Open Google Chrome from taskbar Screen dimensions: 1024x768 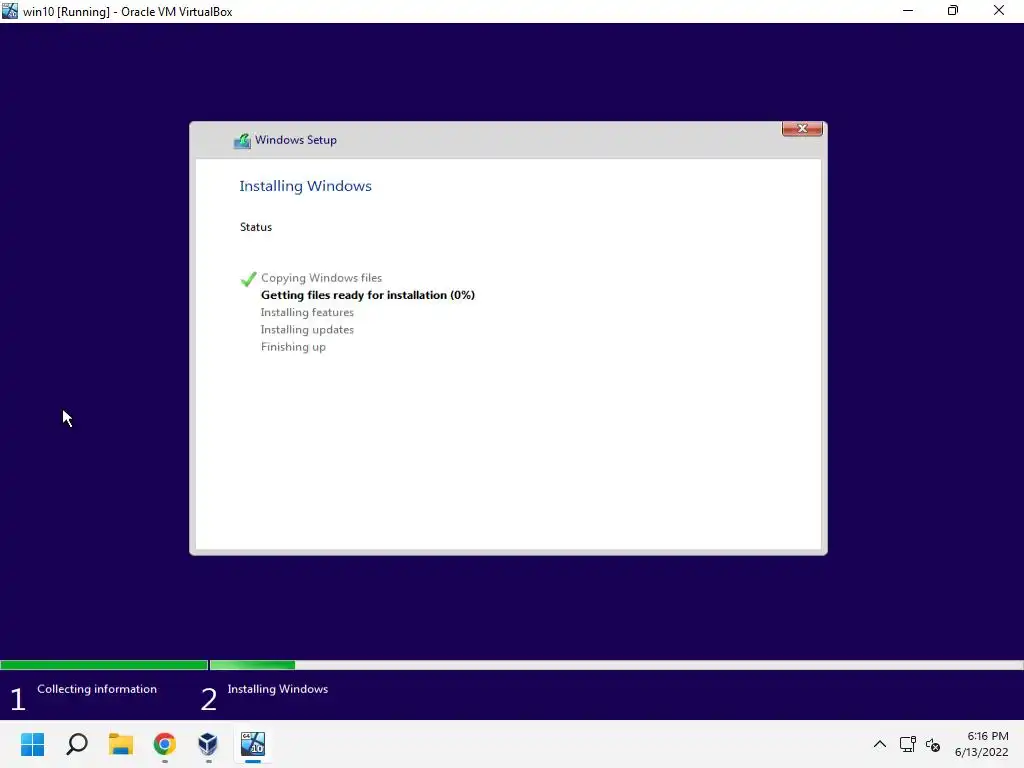165,744
